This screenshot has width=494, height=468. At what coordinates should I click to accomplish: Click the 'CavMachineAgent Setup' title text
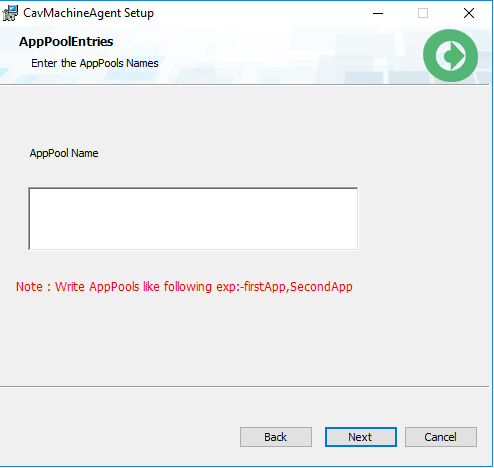(x=88, y=13)
